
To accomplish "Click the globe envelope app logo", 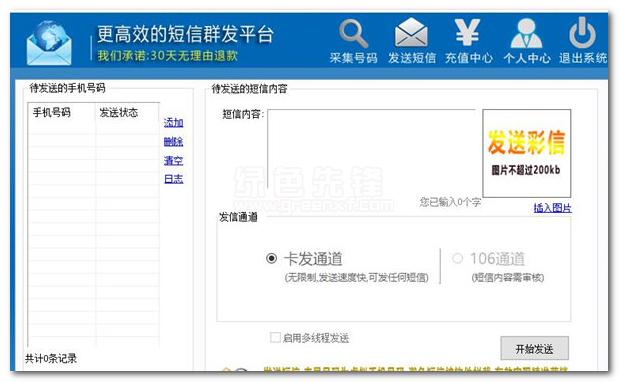I will pos(49,43).
